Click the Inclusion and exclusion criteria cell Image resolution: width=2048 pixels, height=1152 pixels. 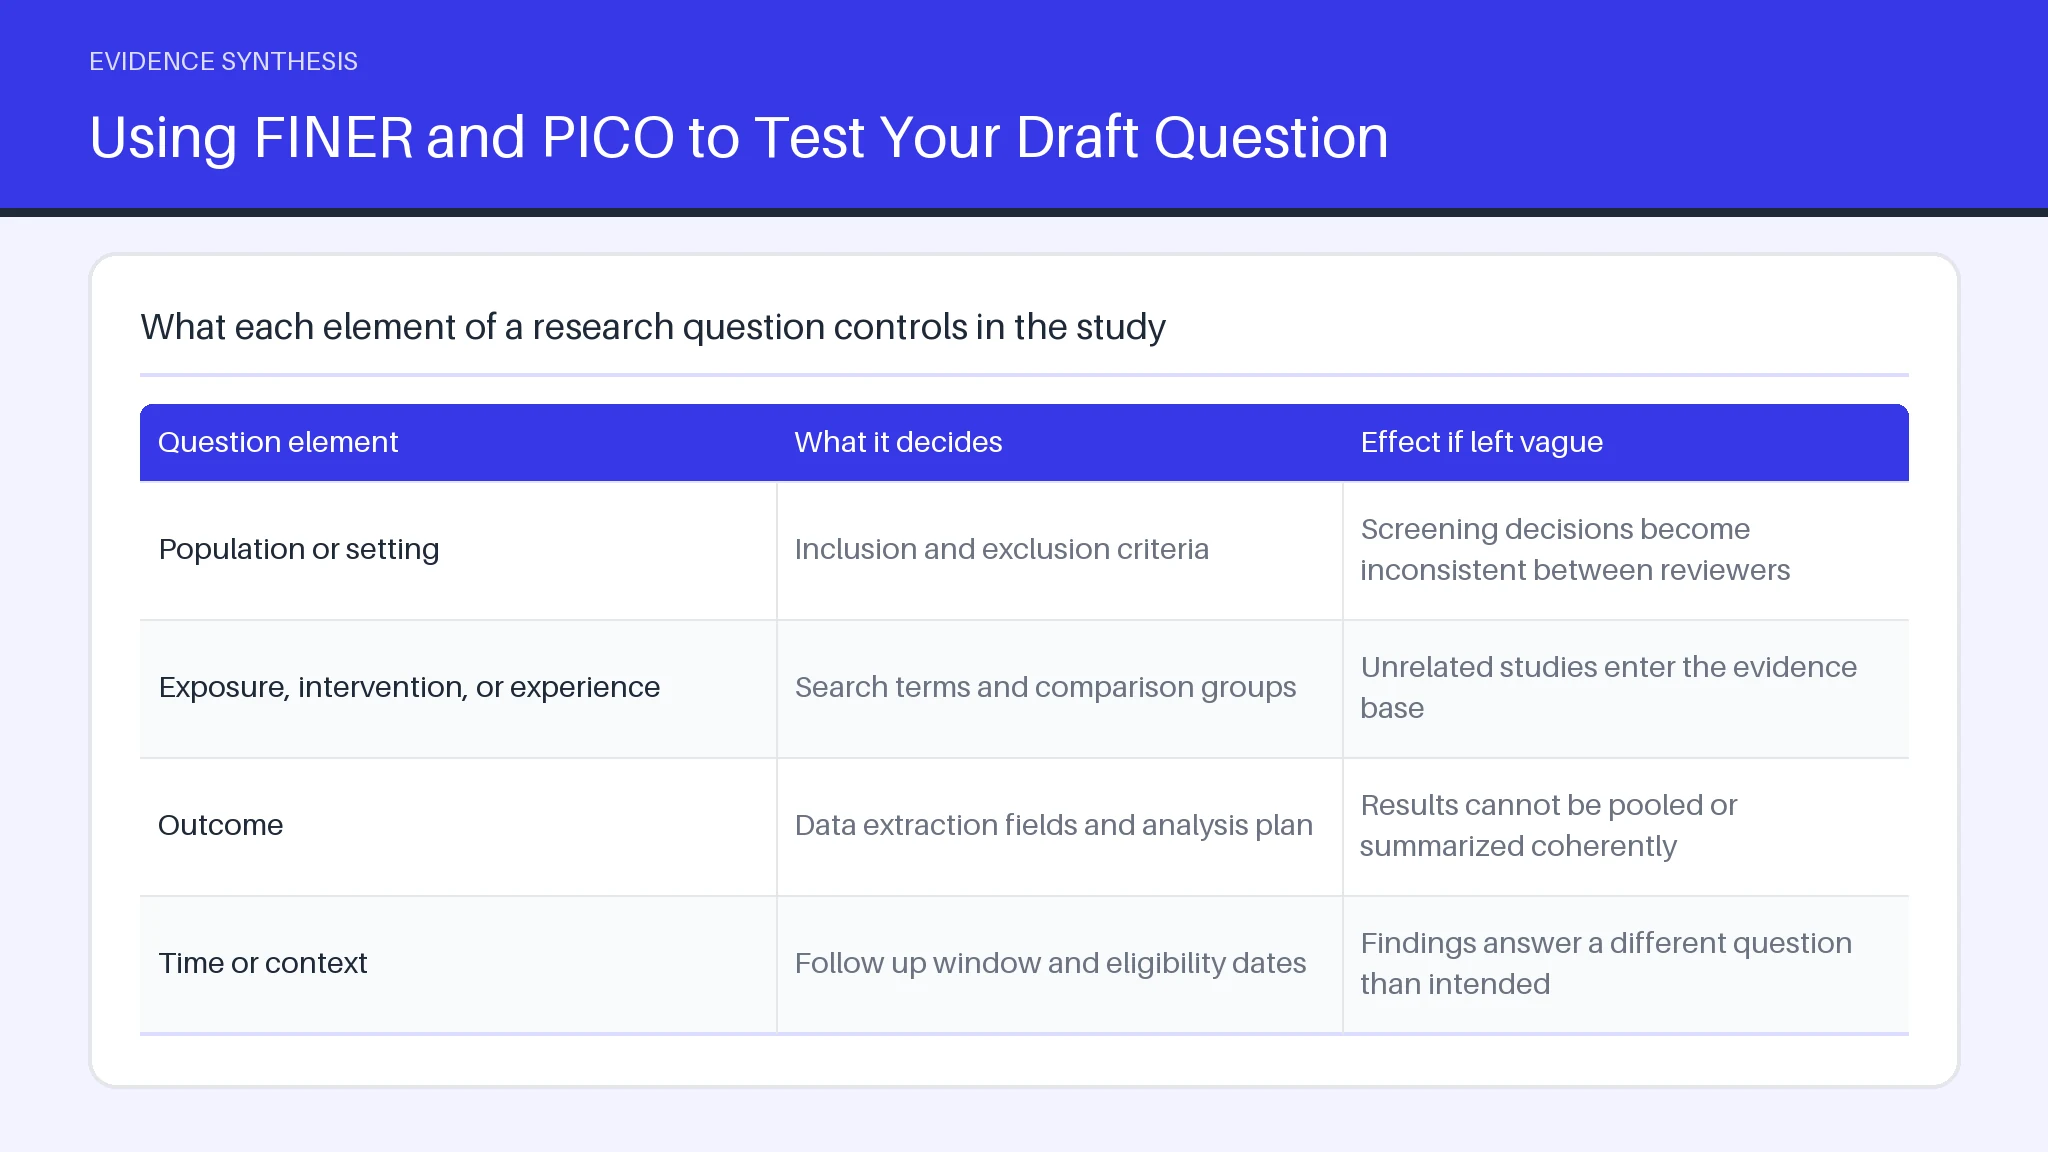tap(1060, 550)
